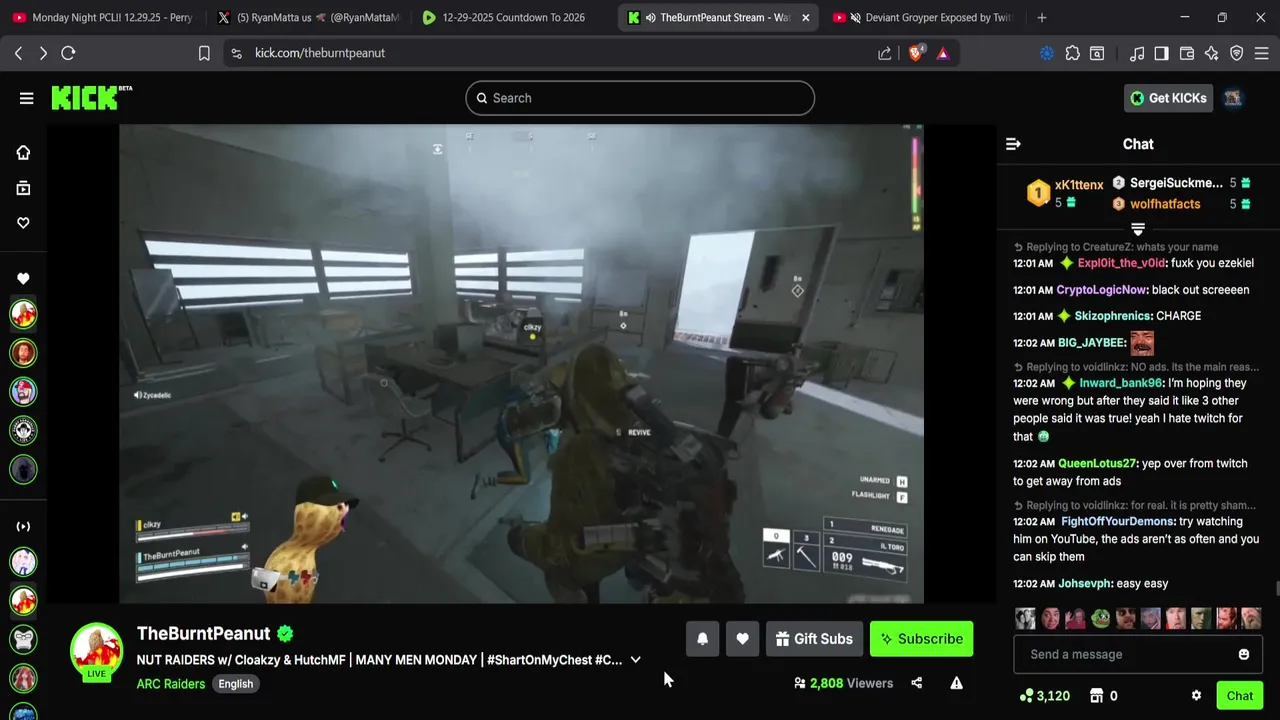Open the user profile avatar menu
1280x720 pixels.
pyautogui.click(x=1233, y=98)
